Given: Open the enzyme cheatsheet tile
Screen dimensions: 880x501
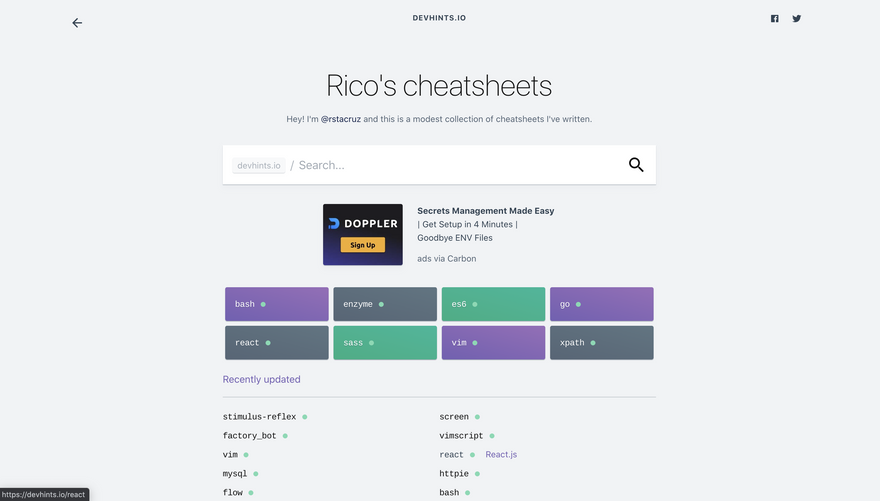Looking at the screenshot, I should (x=385, y=304).
